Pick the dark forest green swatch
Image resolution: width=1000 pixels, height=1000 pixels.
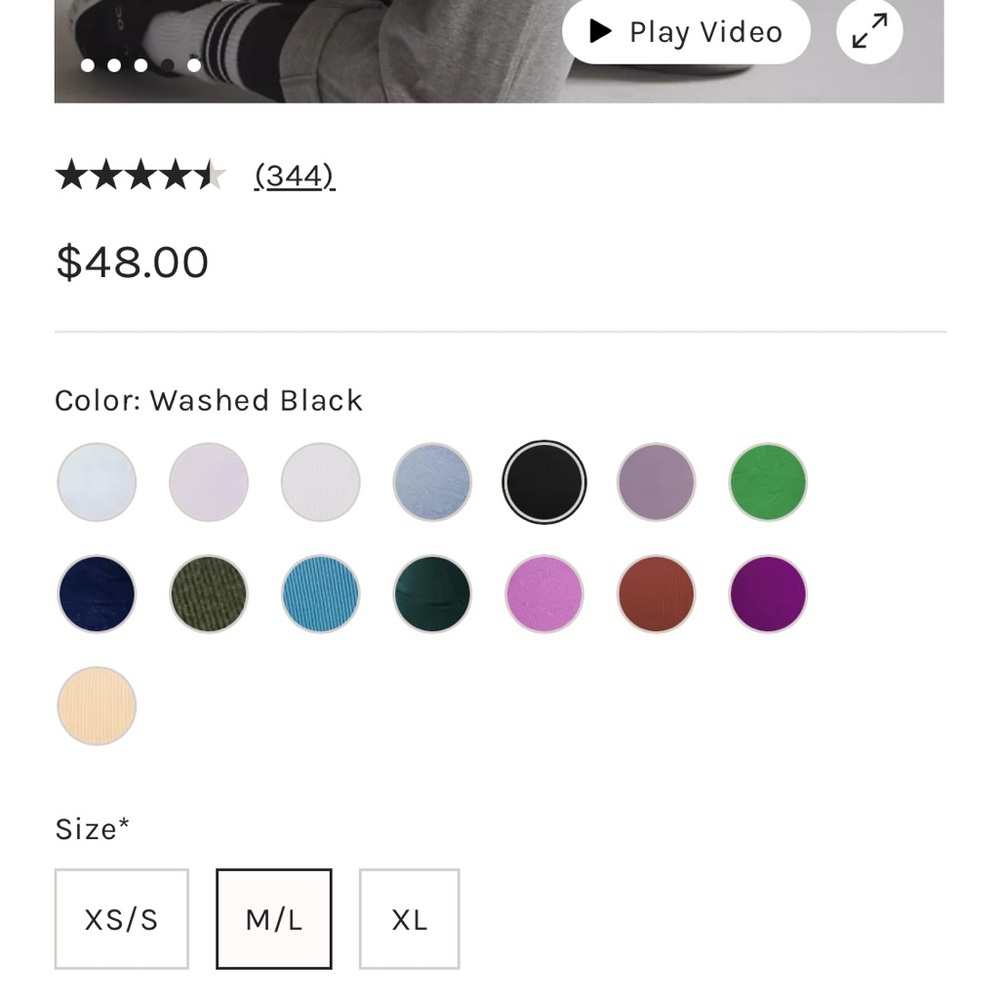[432, 594]
